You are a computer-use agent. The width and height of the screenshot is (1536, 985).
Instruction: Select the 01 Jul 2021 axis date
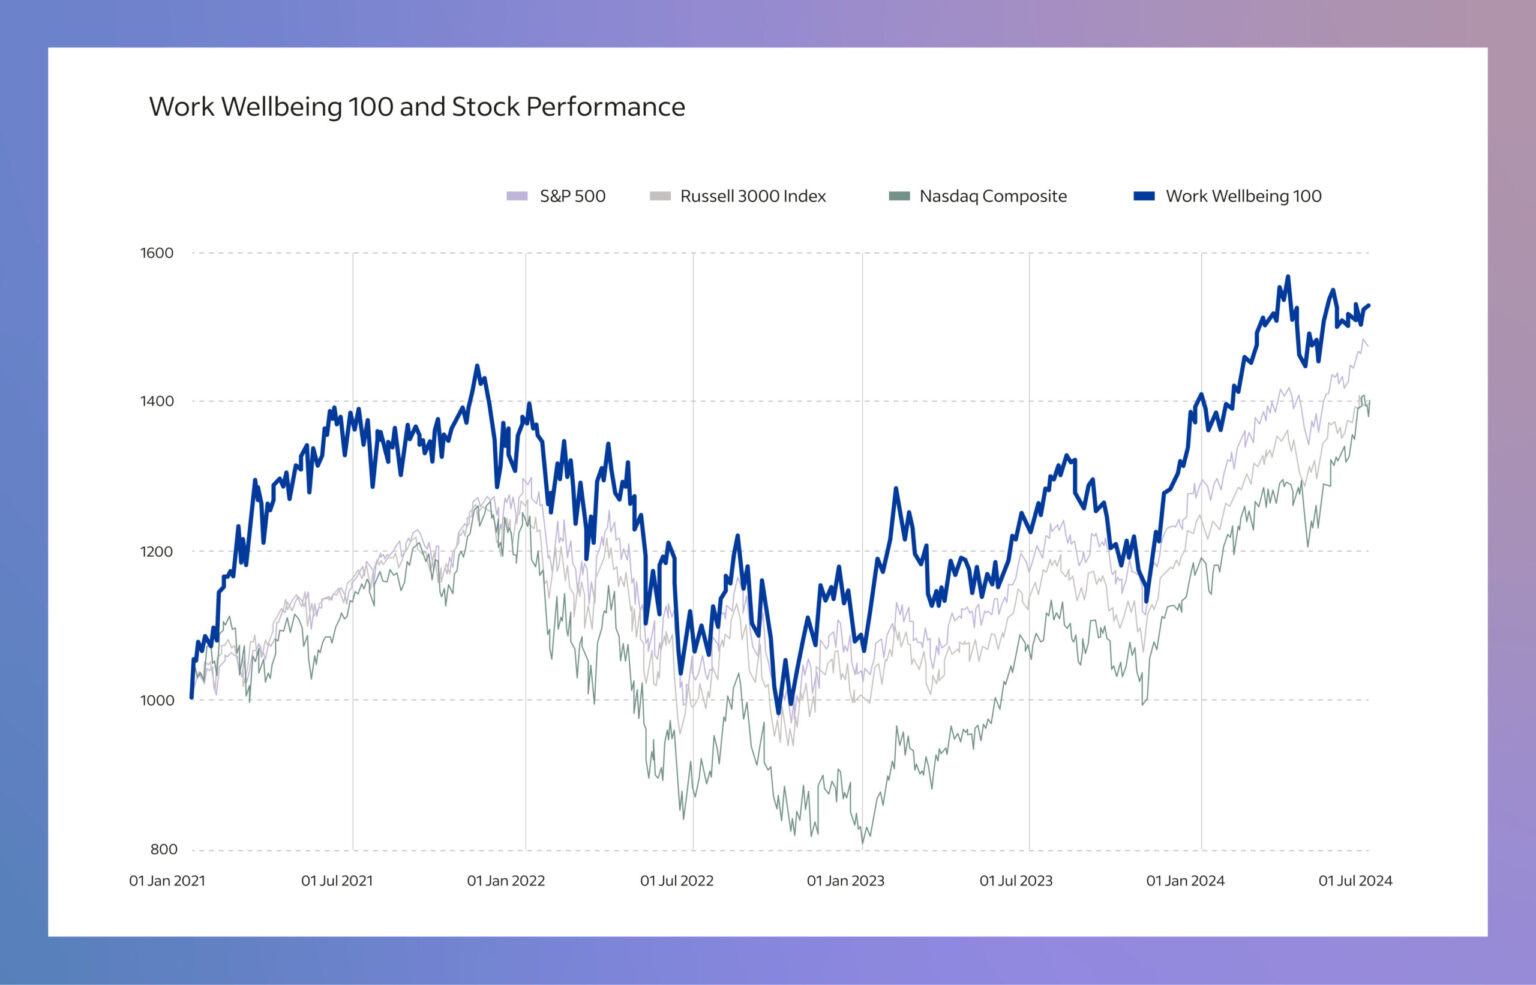[337, 881]
